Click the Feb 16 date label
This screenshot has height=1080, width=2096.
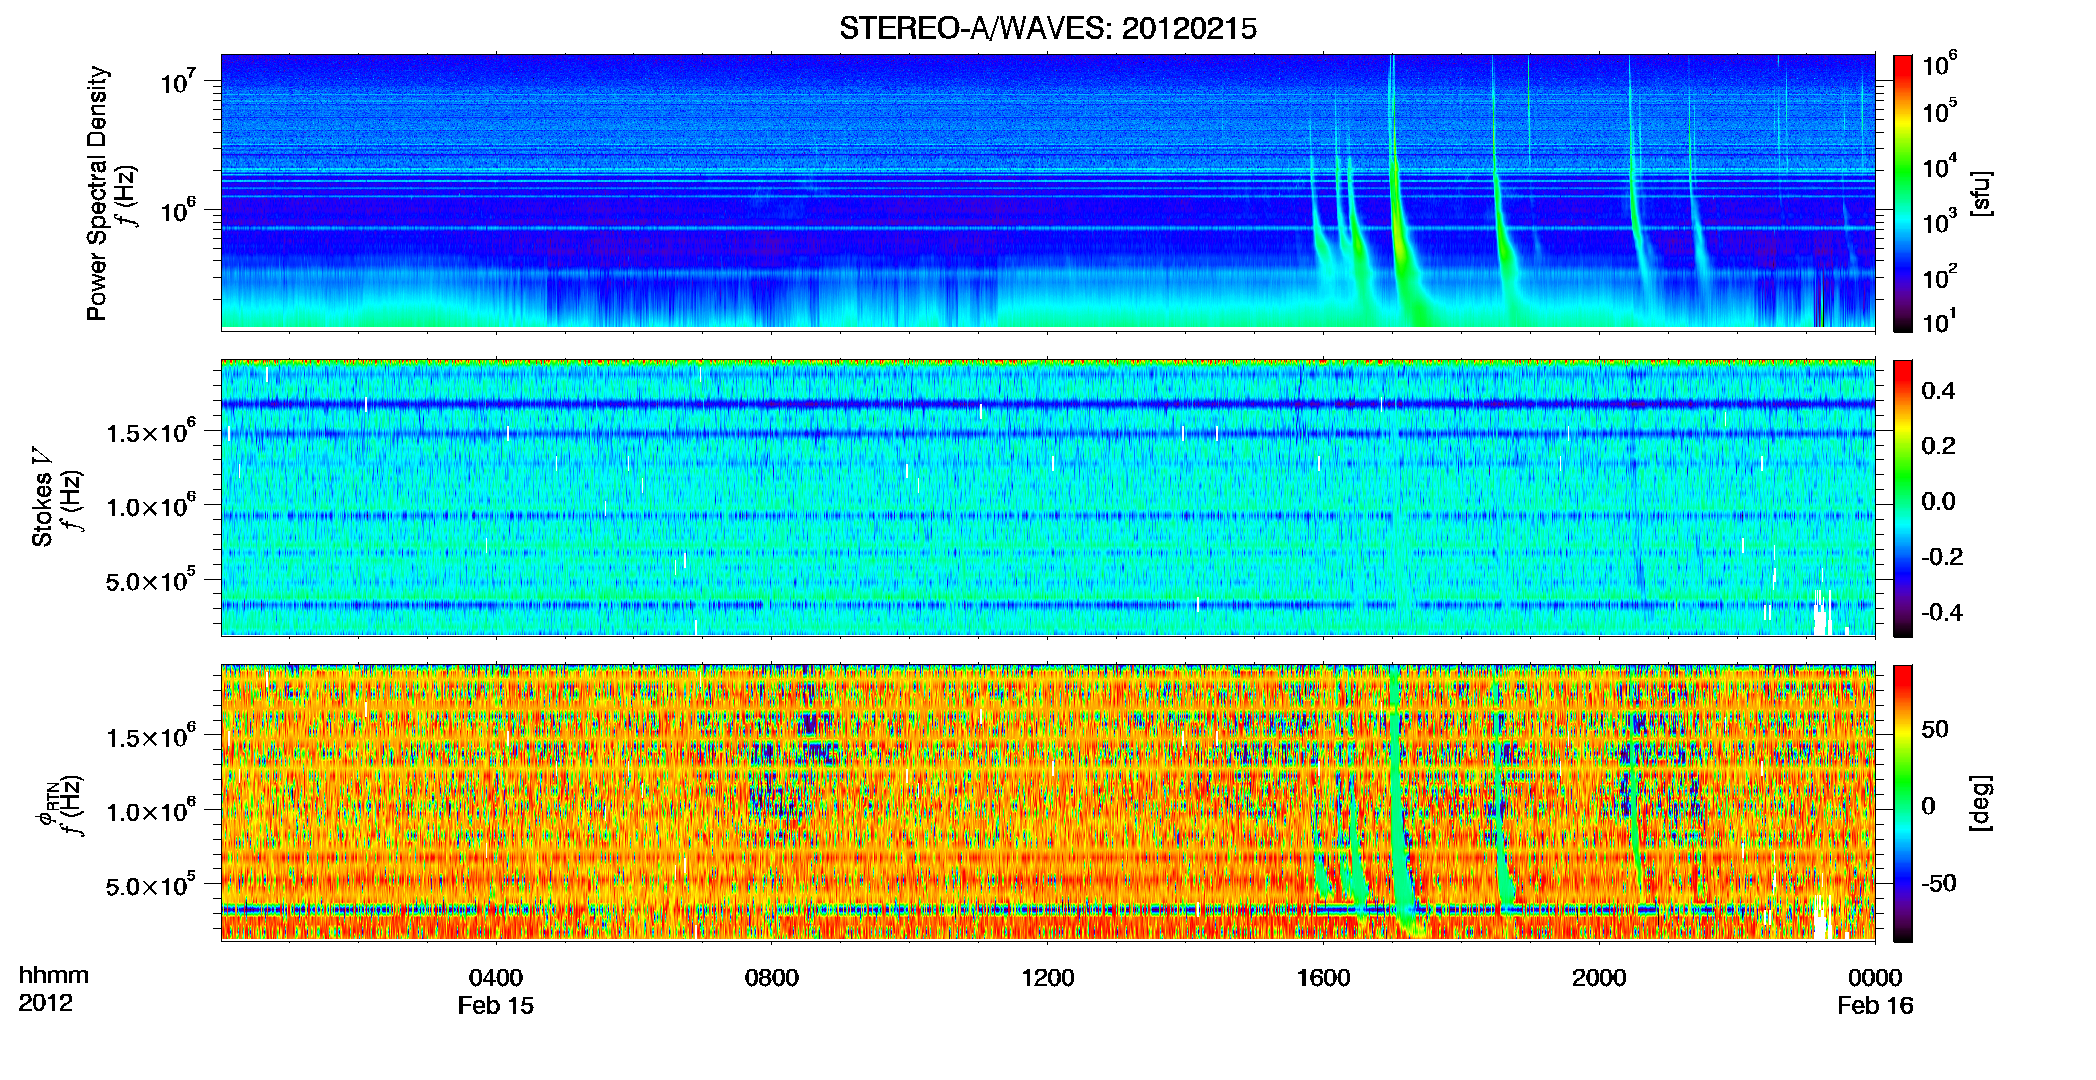tap(1875, 1005)
